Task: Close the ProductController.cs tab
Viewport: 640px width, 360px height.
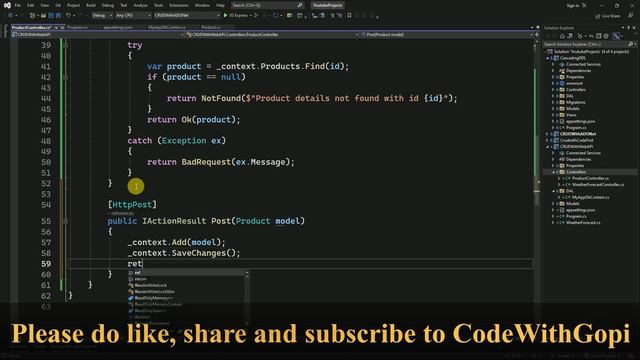Action: pyautogui.click(x=62, y=27)
